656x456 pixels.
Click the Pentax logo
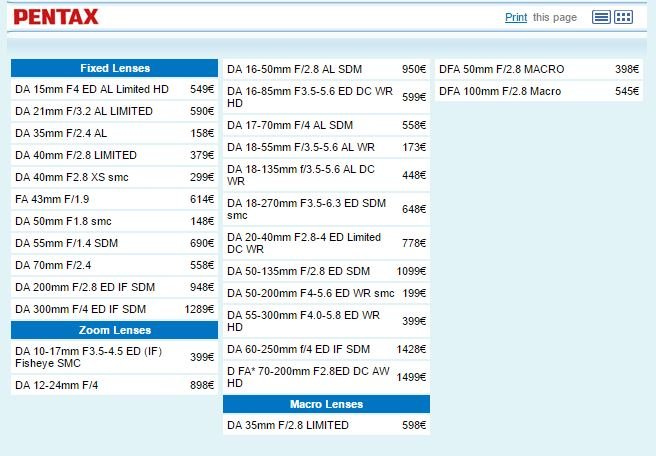(x=56, y=16)
